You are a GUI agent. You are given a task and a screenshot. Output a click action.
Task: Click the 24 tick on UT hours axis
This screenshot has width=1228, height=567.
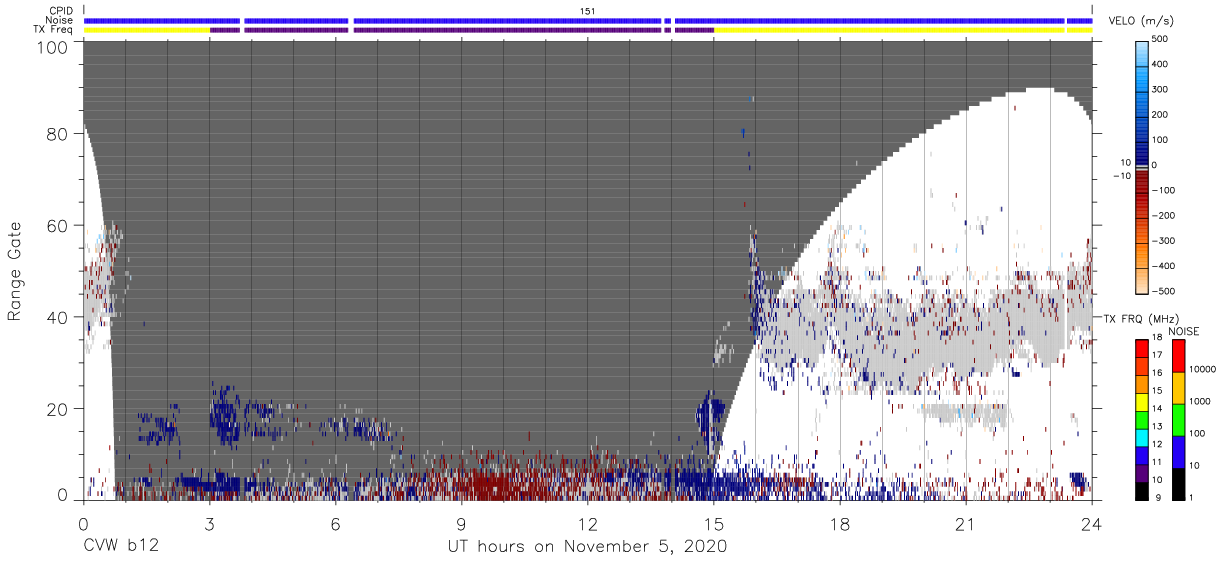coord(1092,524)
